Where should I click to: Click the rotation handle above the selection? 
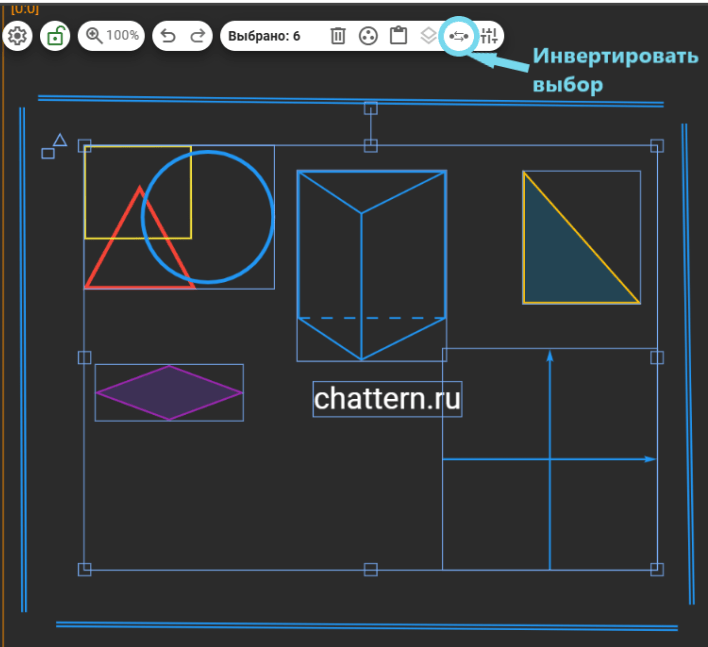click(x=371, y=108)
